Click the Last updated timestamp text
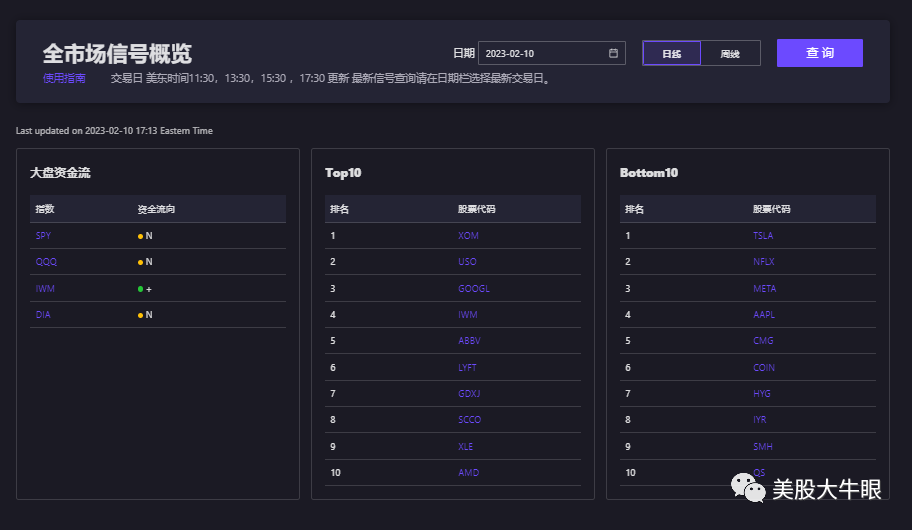This screenshot has width=912, height=530. (x=114, y=131)
